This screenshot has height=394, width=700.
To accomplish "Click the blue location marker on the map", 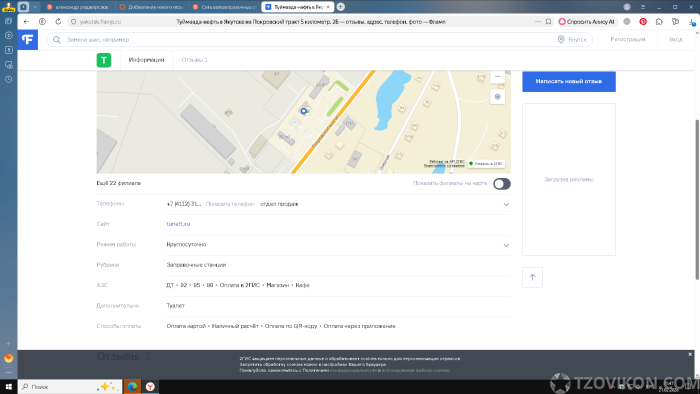I will click(304, 111).
